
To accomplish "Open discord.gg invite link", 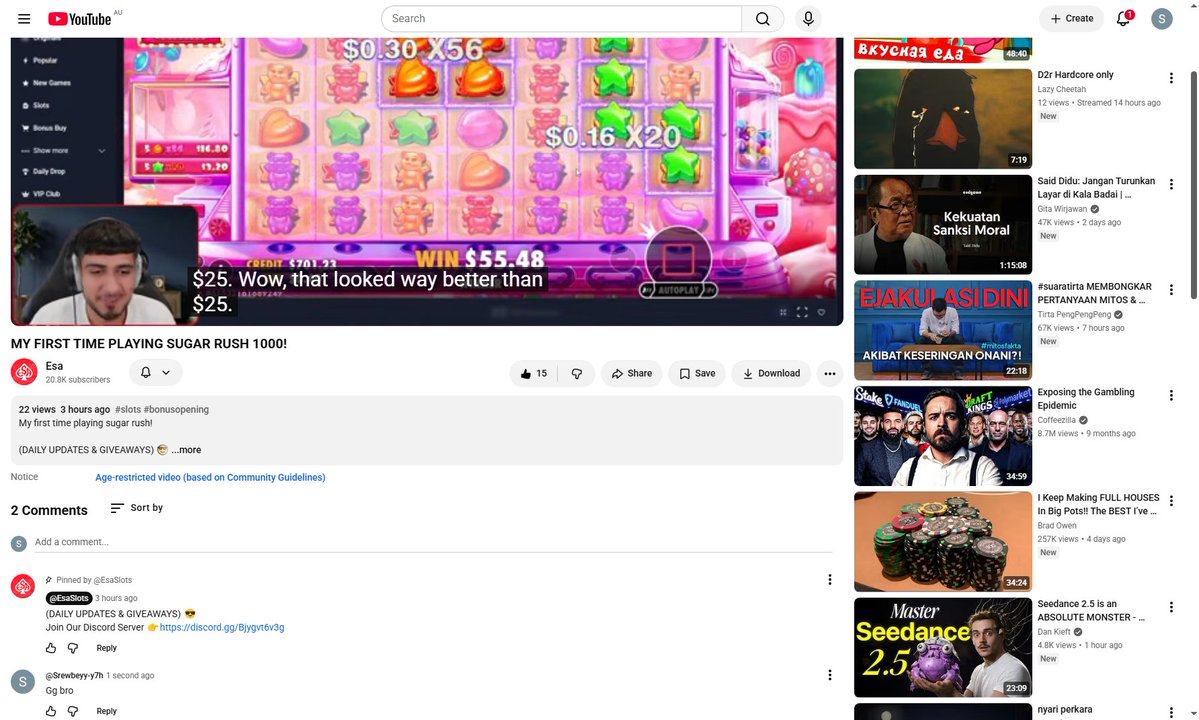I will tap(222, 628).
